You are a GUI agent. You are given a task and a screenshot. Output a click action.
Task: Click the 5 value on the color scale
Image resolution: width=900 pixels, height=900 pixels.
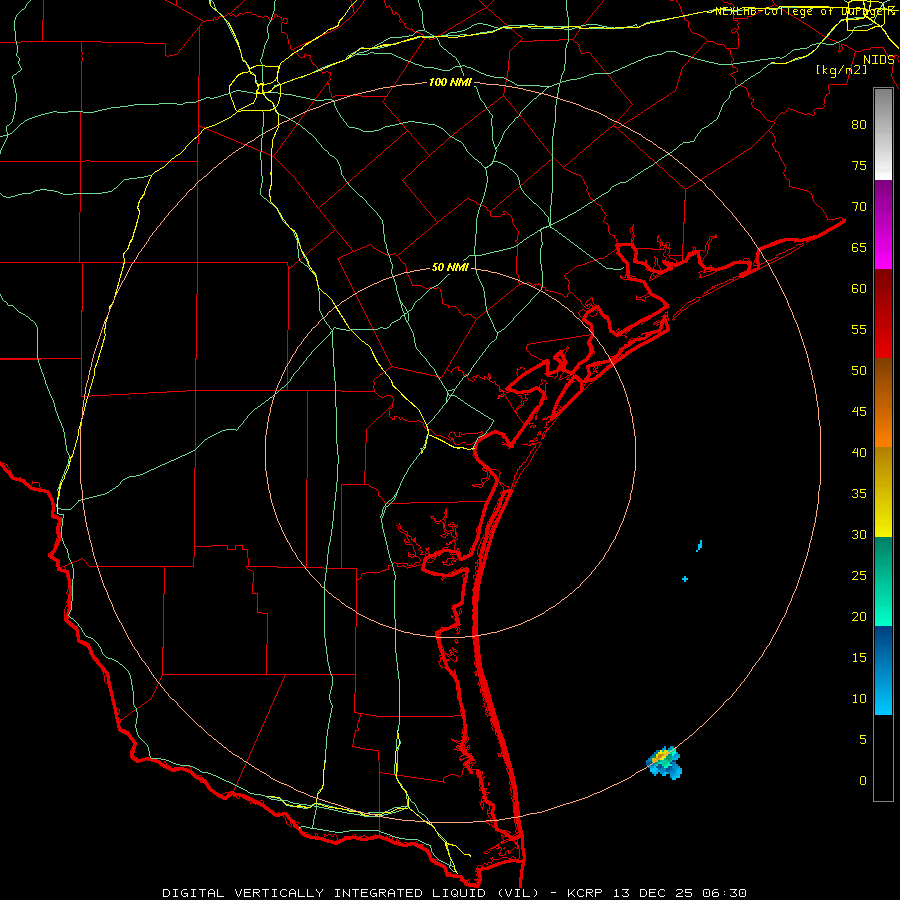coord(863,739)
